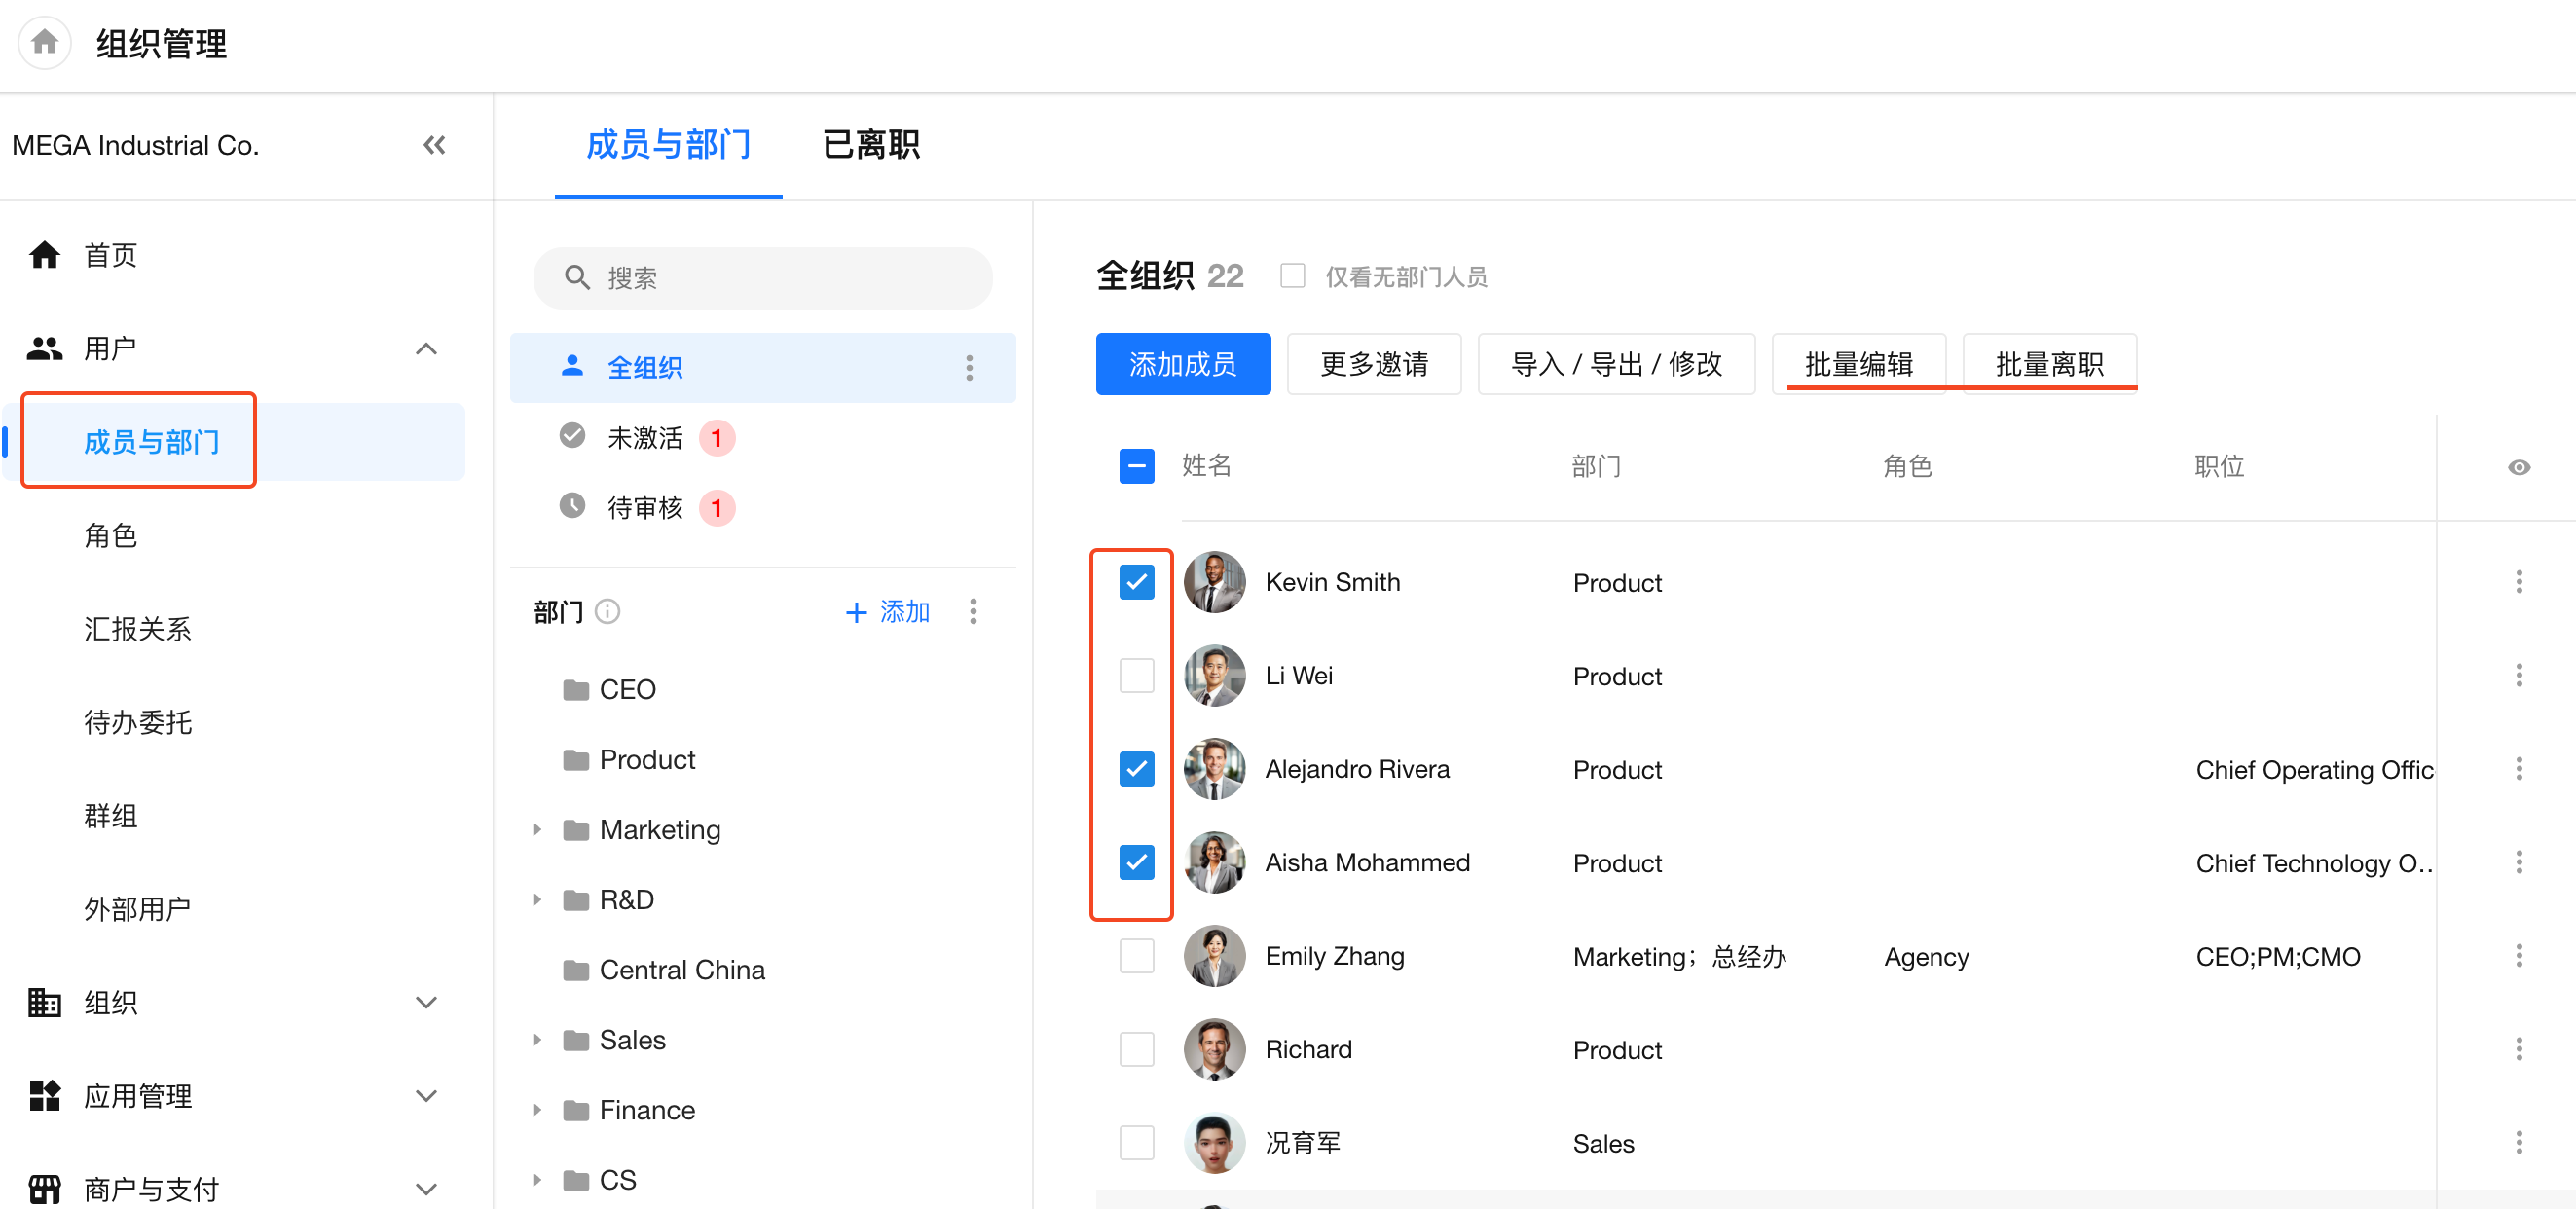2576x1209 pixels.
Task: Open the Kevin Smith row options menu
Action: (x=2518, y=582)
